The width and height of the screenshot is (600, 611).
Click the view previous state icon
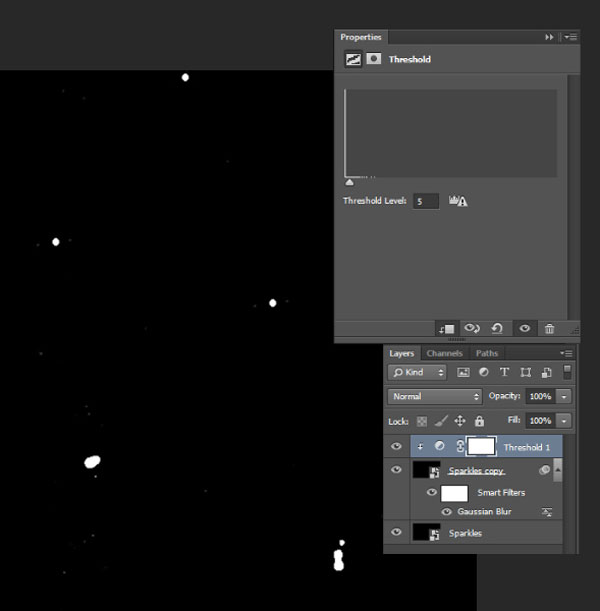pyautogui.click(x=472, y=328)
